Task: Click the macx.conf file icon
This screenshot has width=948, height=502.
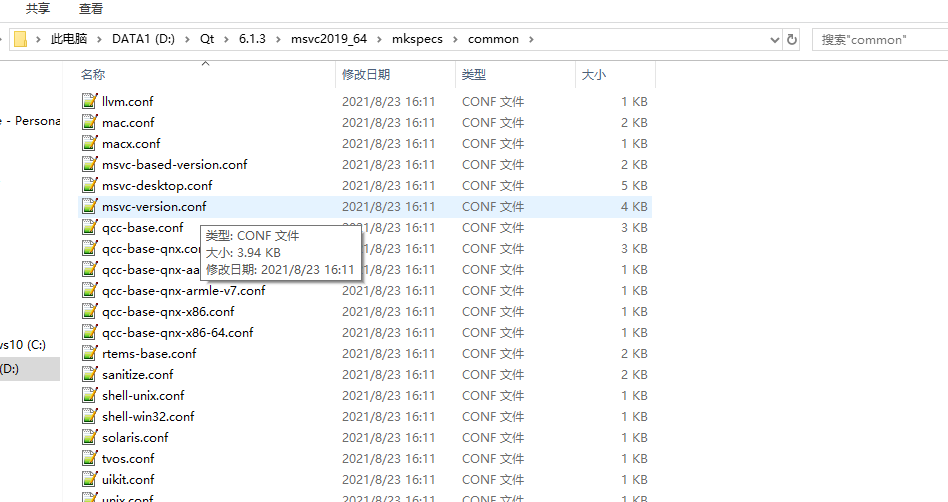Action: [x=89, y=143]
